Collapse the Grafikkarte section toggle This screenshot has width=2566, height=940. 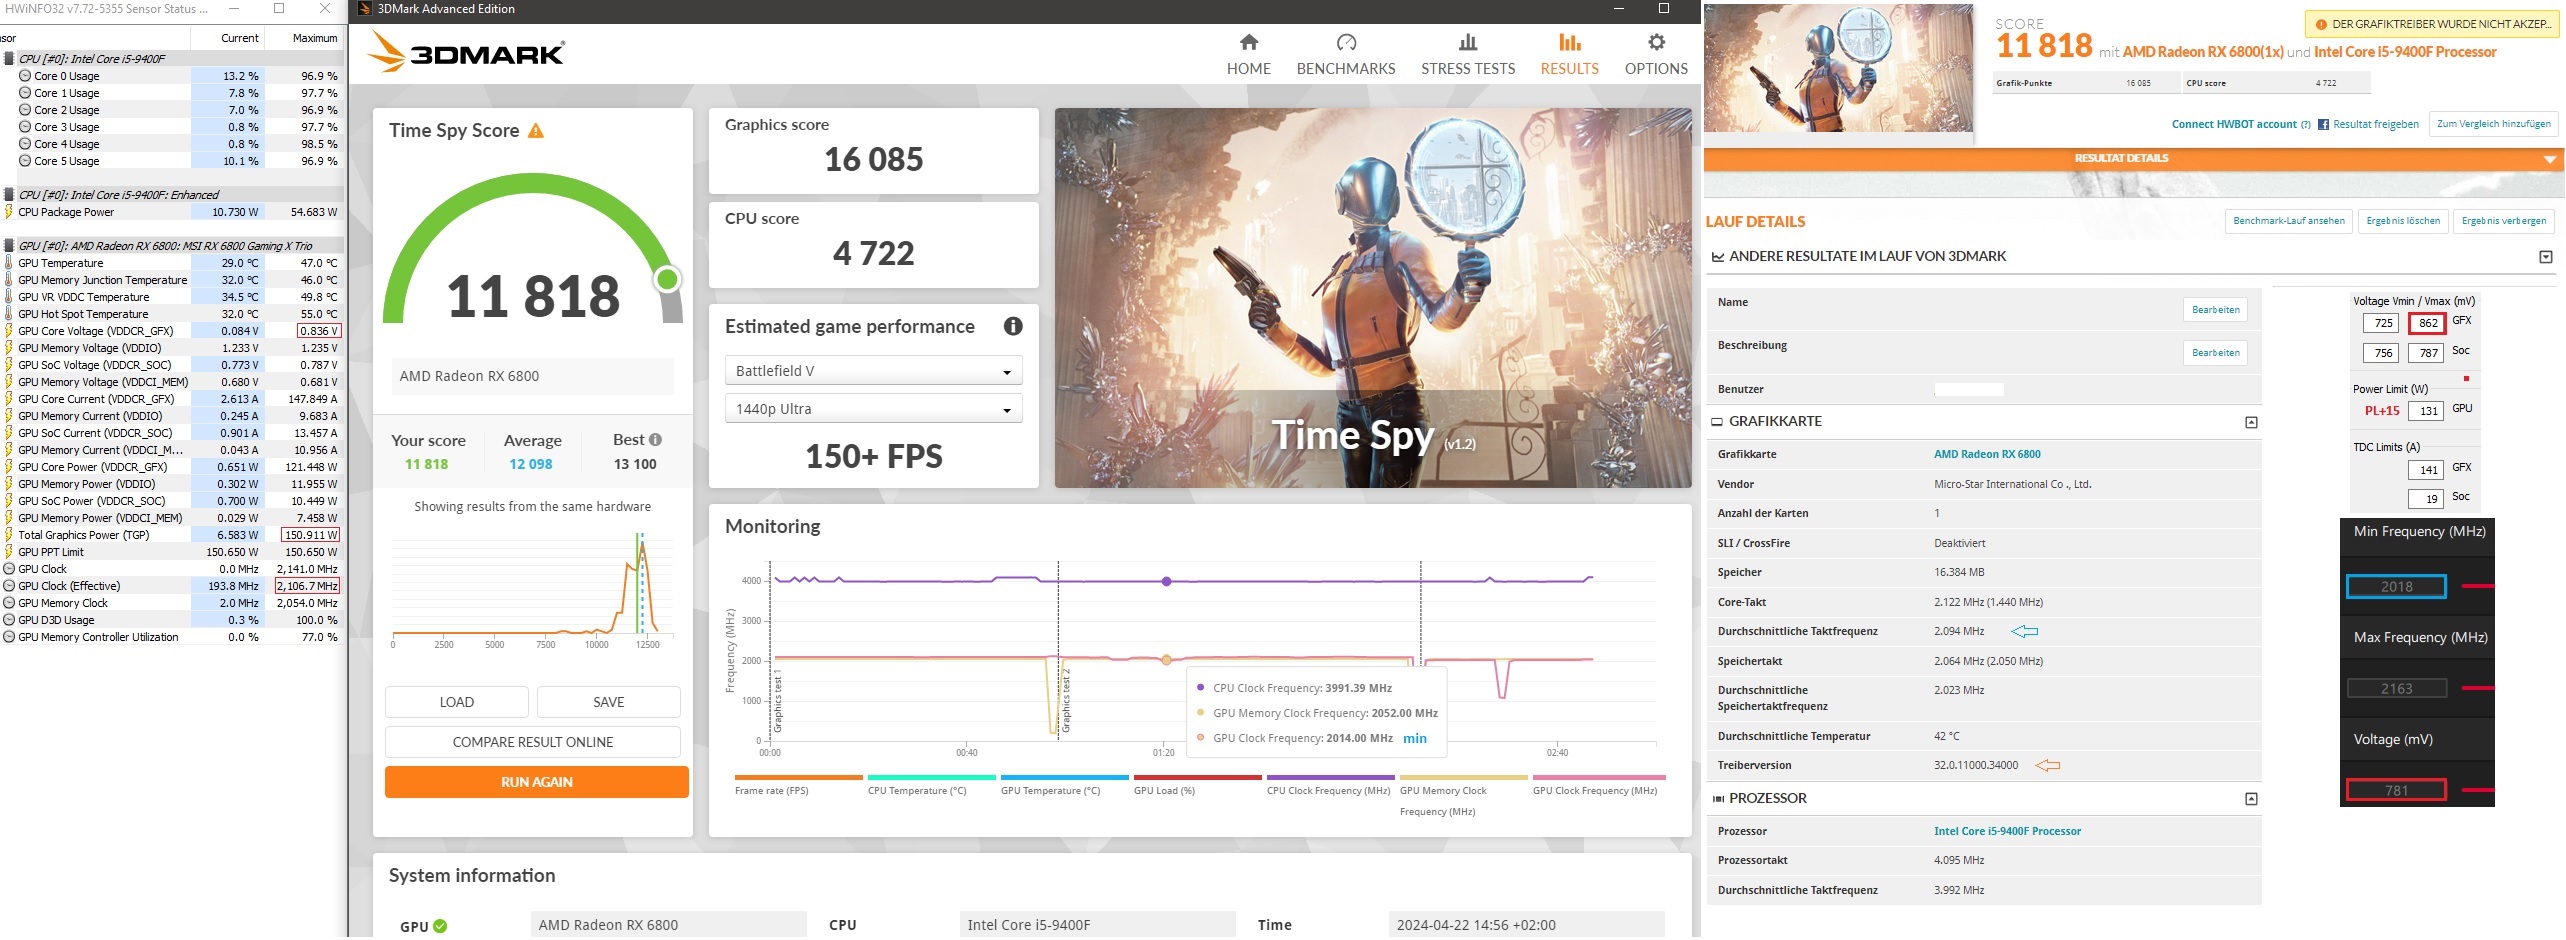(2251, 422)
